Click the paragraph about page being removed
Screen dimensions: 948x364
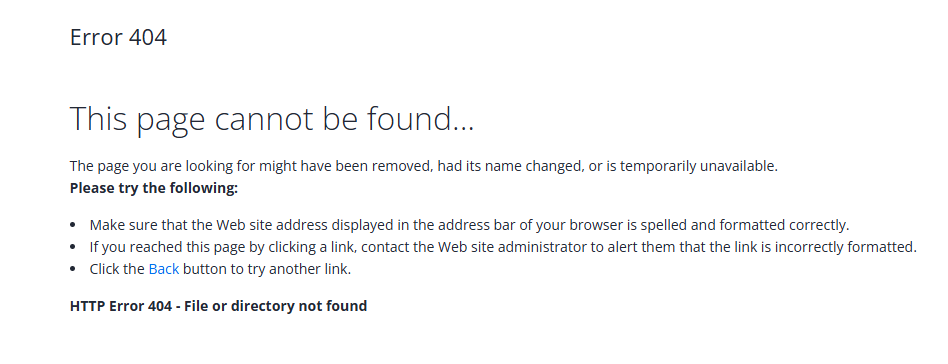424,166
